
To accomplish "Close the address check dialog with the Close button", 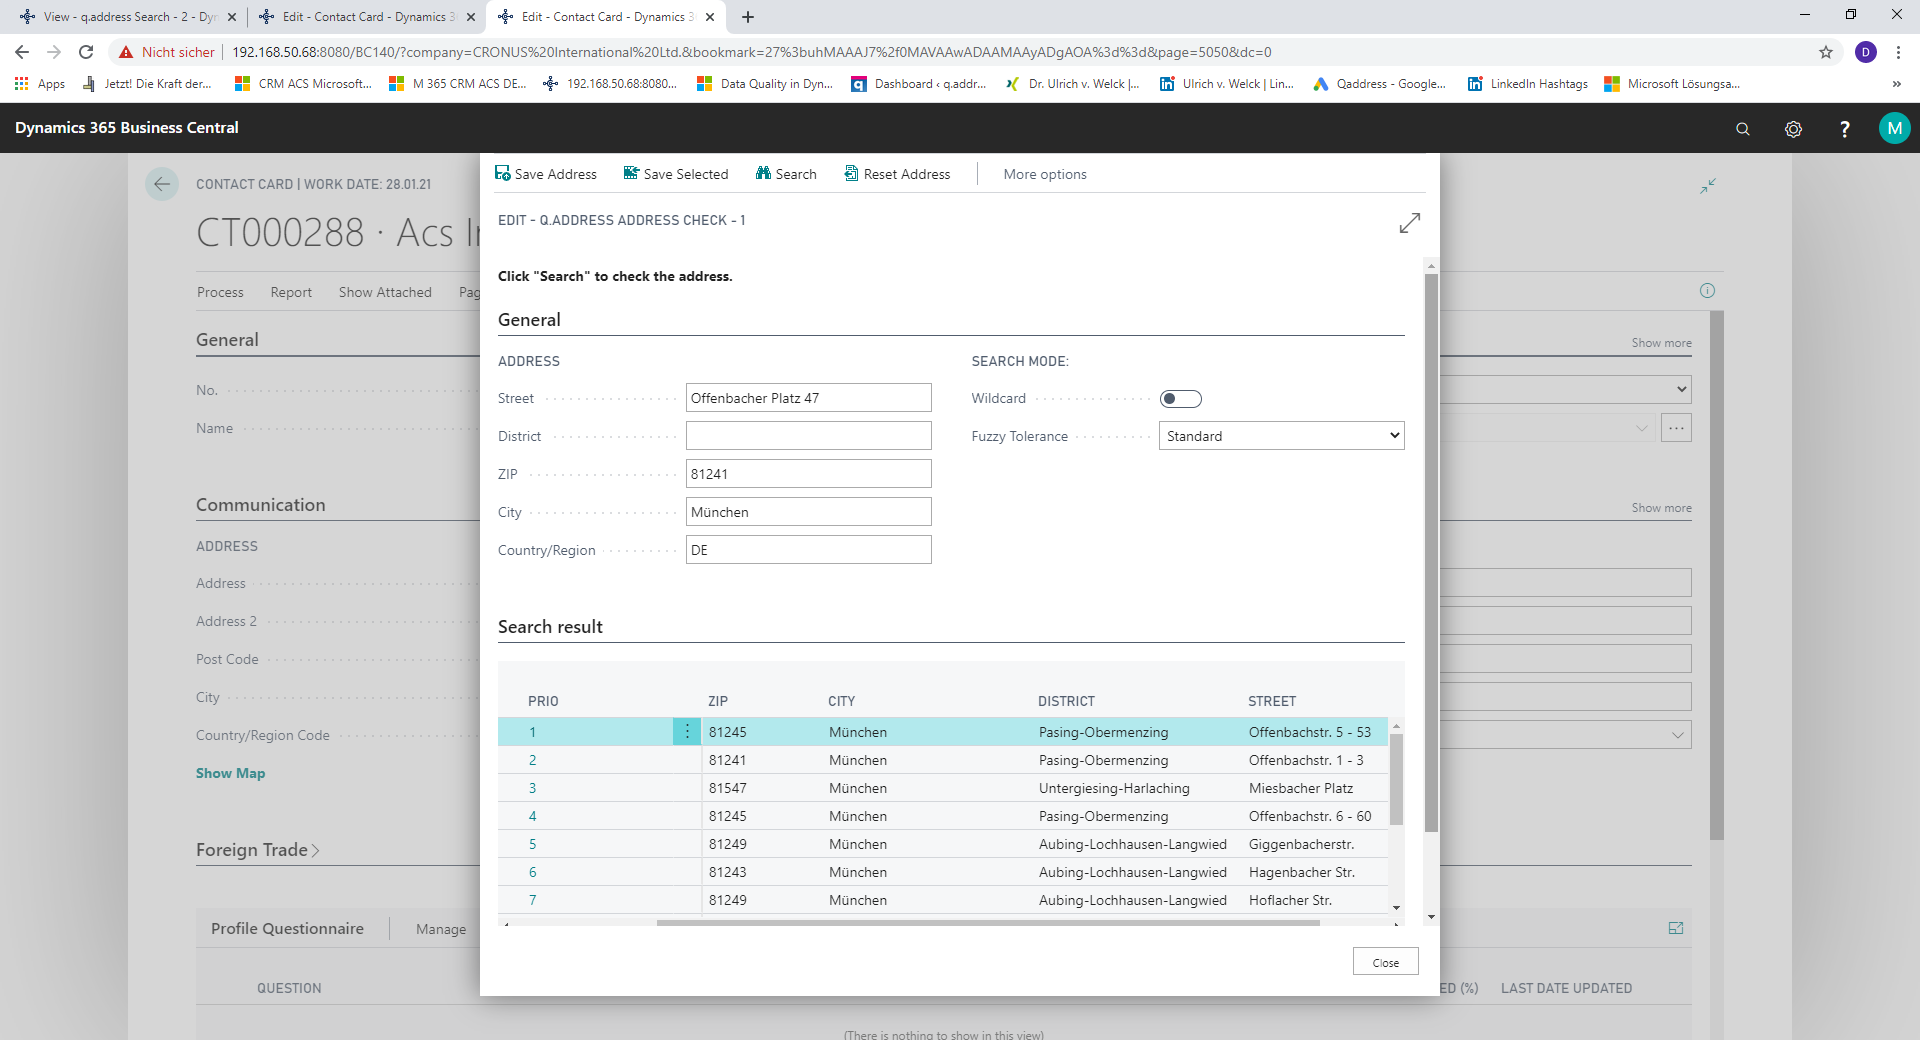I will pos(1385,962).
